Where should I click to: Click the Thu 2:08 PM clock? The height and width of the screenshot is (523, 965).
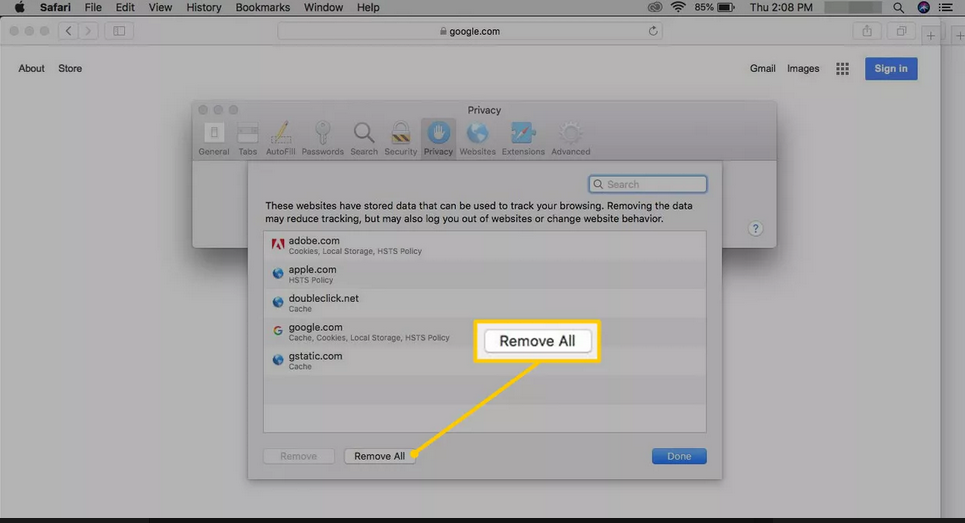coord(781,7)
